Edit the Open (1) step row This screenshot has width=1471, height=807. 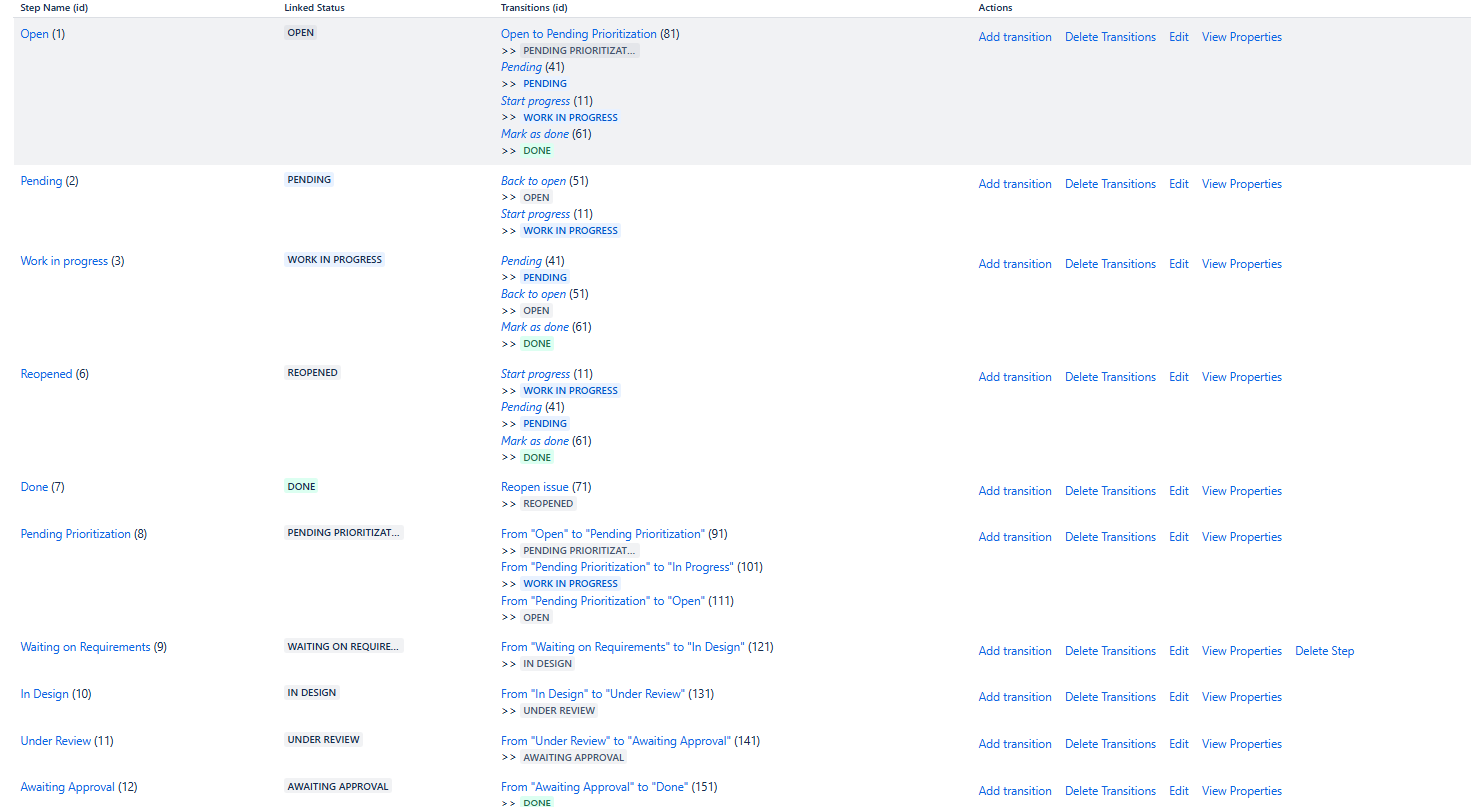[1179, 37]
